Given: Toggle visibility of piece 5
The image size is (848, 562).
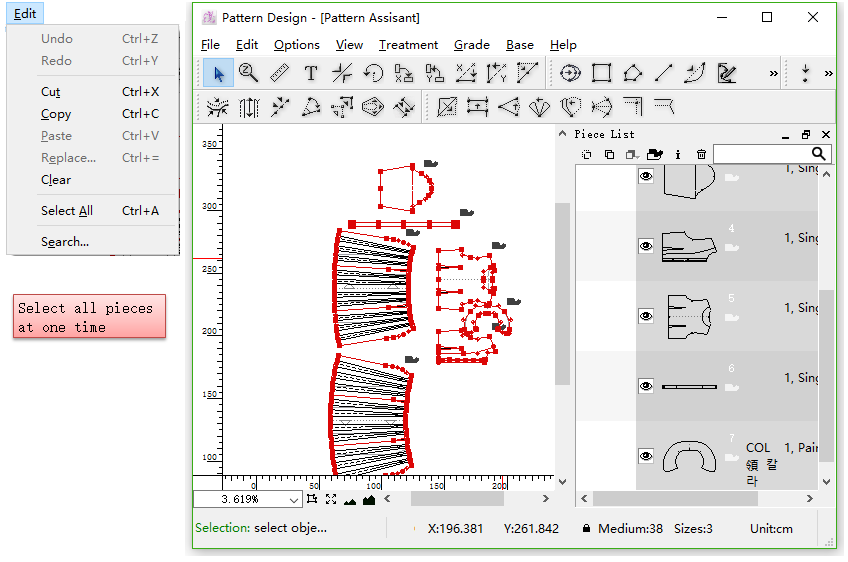Looking at the screenshot, I should click(646, 316).
